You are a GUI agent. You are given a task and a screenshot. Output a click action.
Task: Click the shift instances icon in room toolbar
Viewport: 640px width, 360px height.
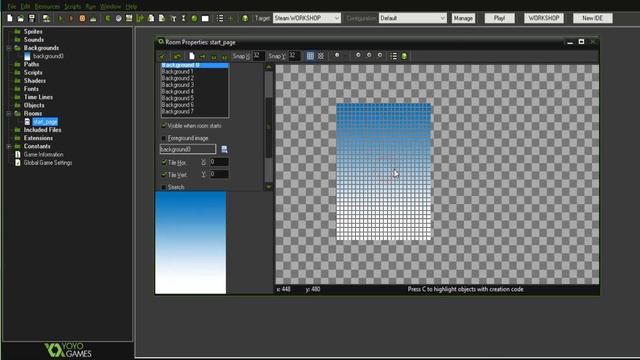pyautogui.click(x=203, y=56)
